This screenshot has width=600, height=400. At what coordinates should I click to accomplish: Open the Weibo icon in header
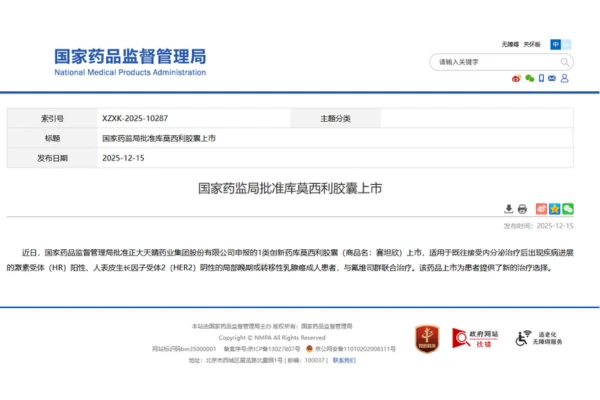(x=516, y=78)
